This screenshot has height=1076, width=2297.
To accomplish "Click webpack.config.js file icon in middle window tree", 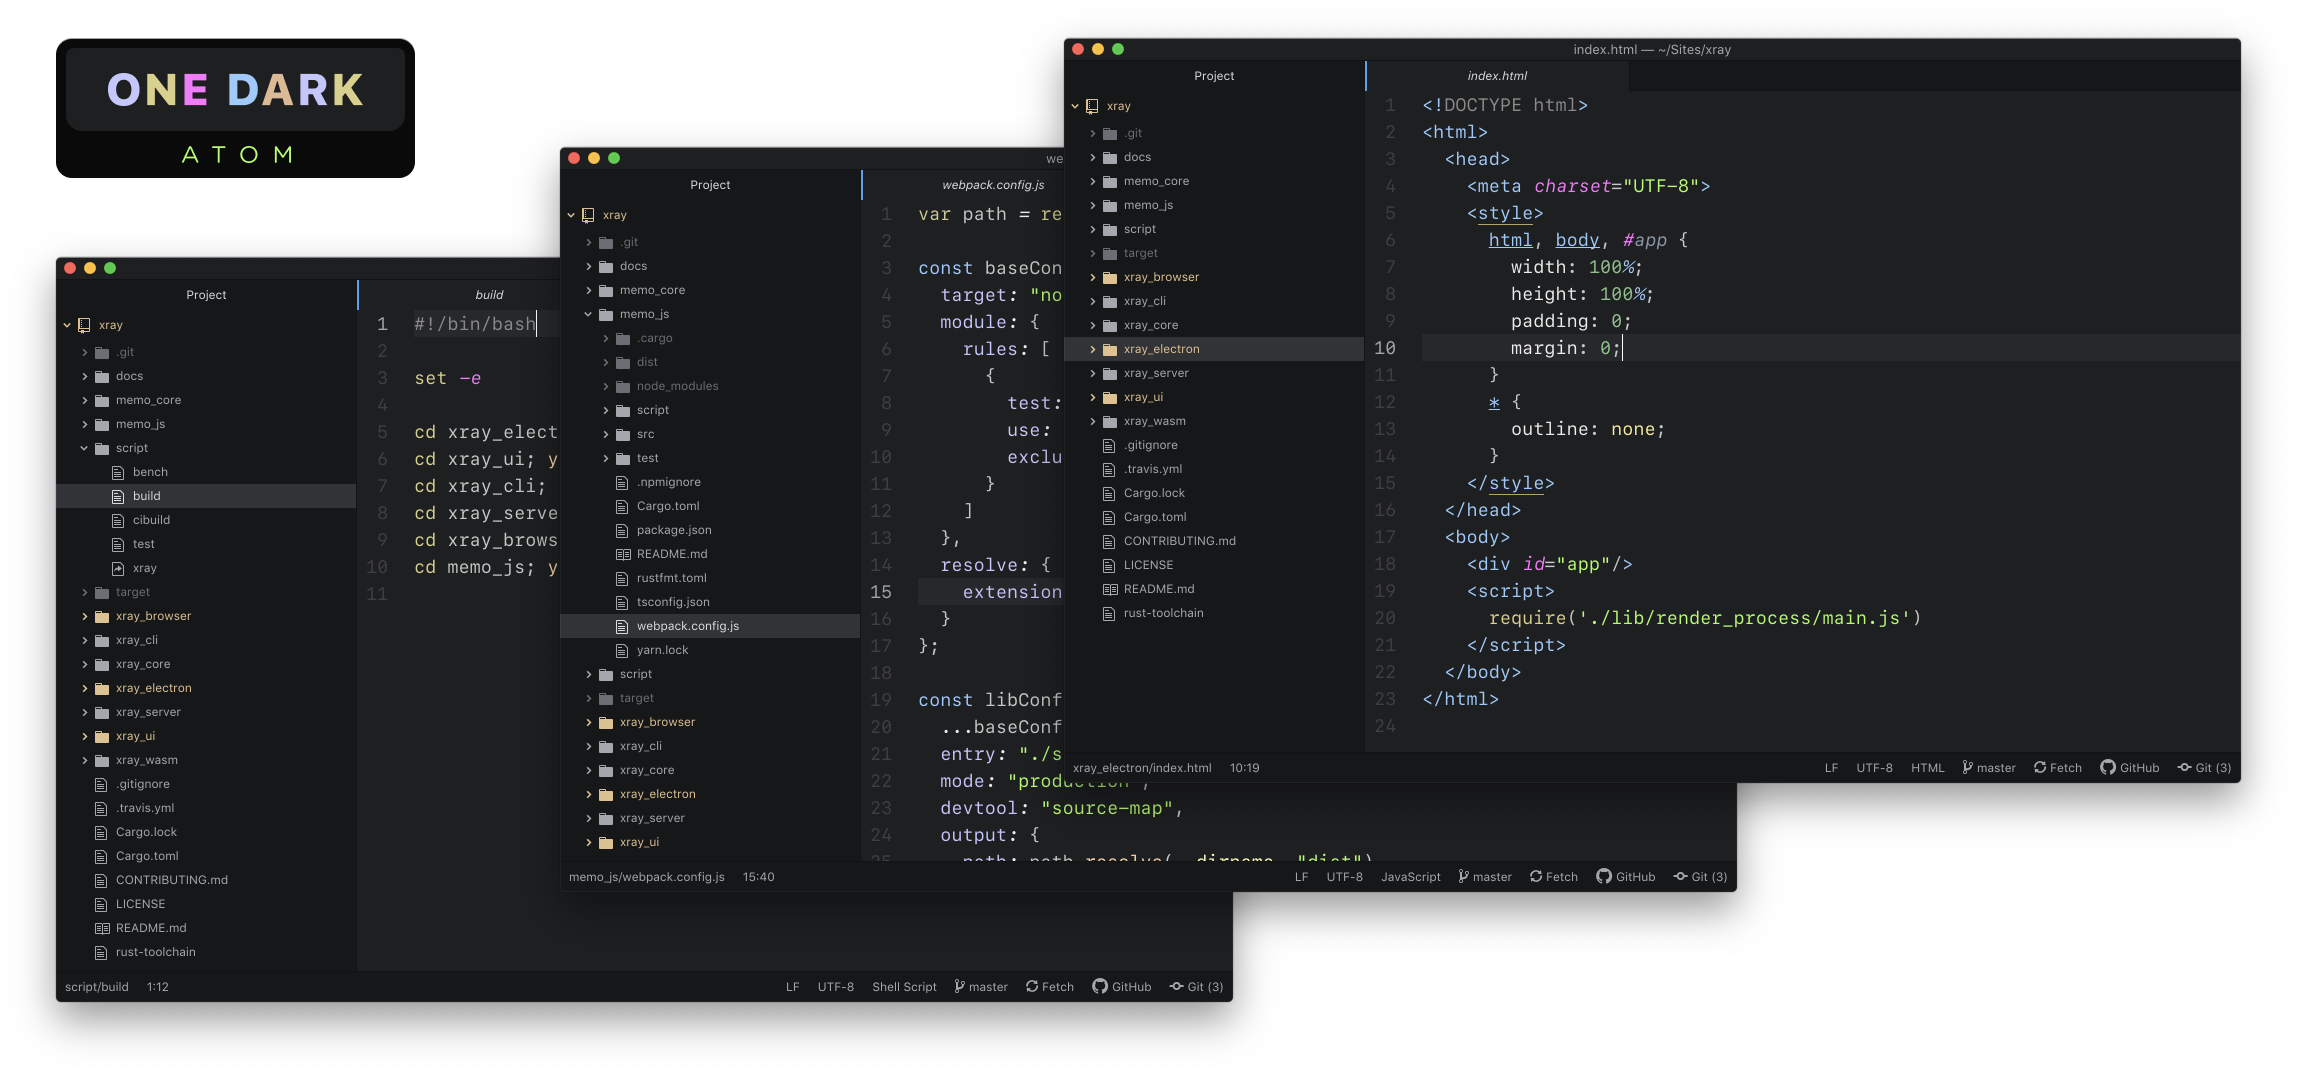I will (x=622, y=626).
